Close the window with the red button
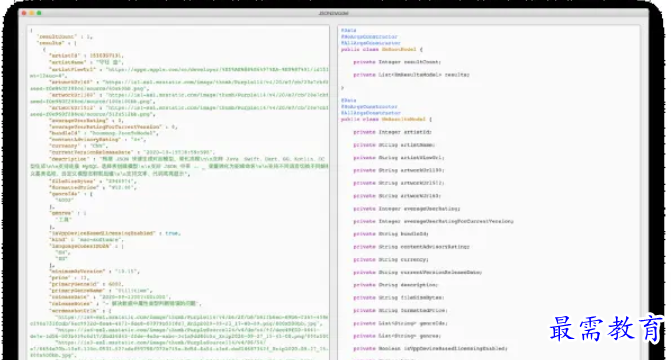This screenshot has width=671, height=360. coord(24,13)
